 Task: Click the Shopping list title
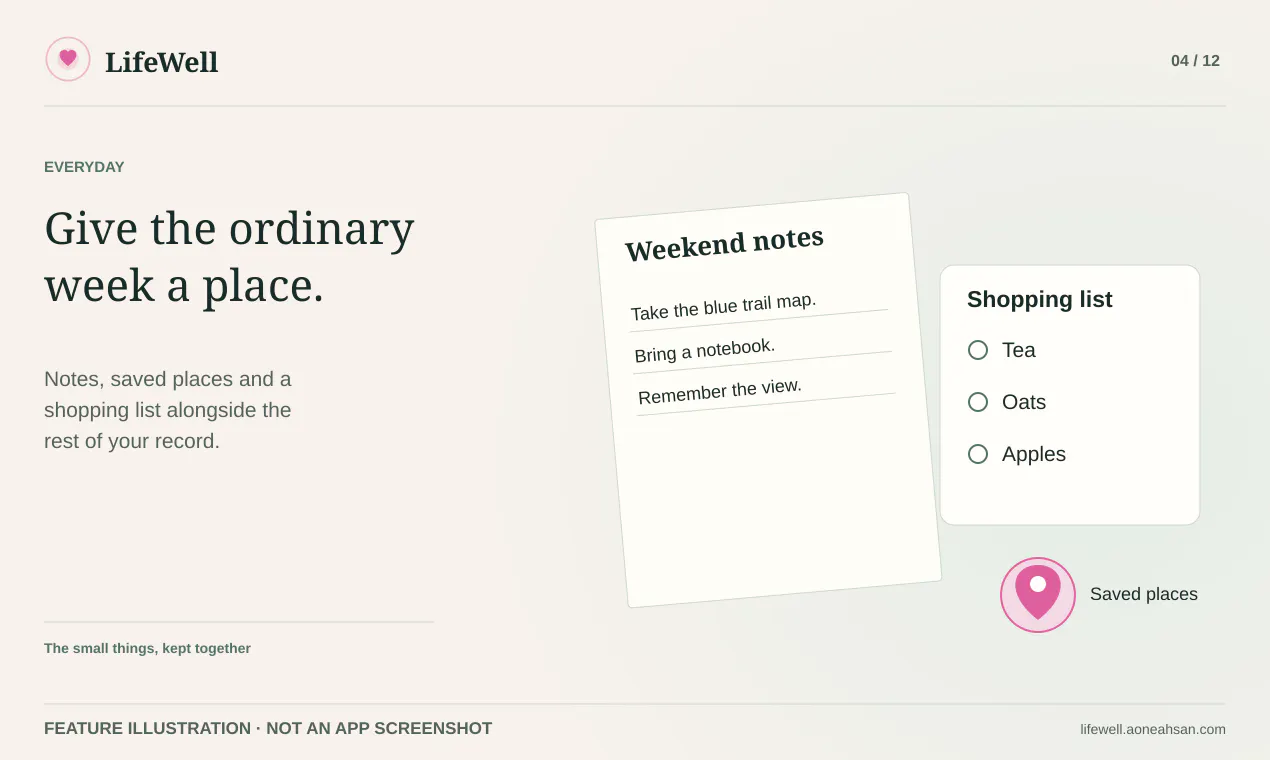point(1040,299)
